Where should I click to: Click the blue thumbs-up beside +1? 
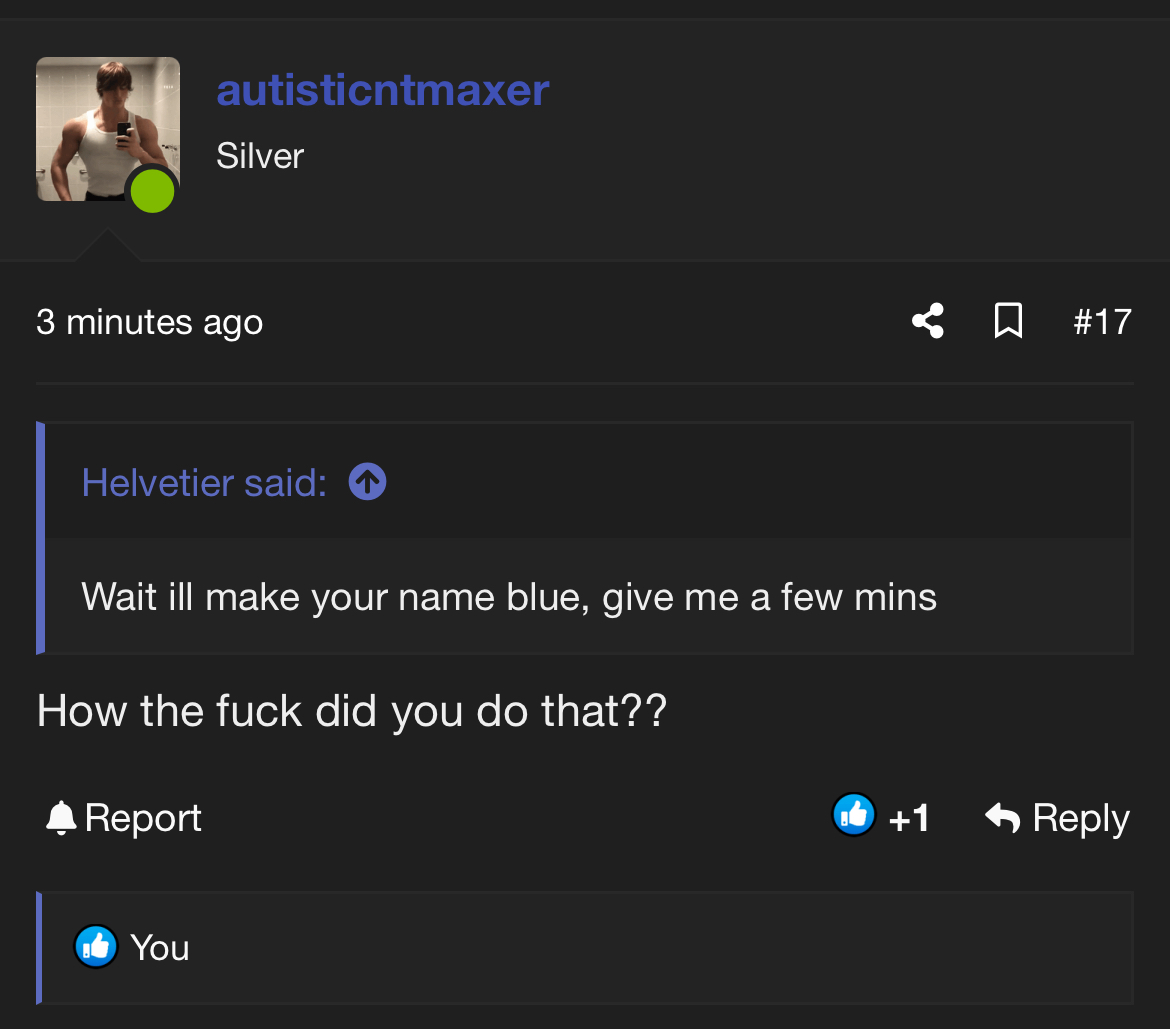pos(854,816)
